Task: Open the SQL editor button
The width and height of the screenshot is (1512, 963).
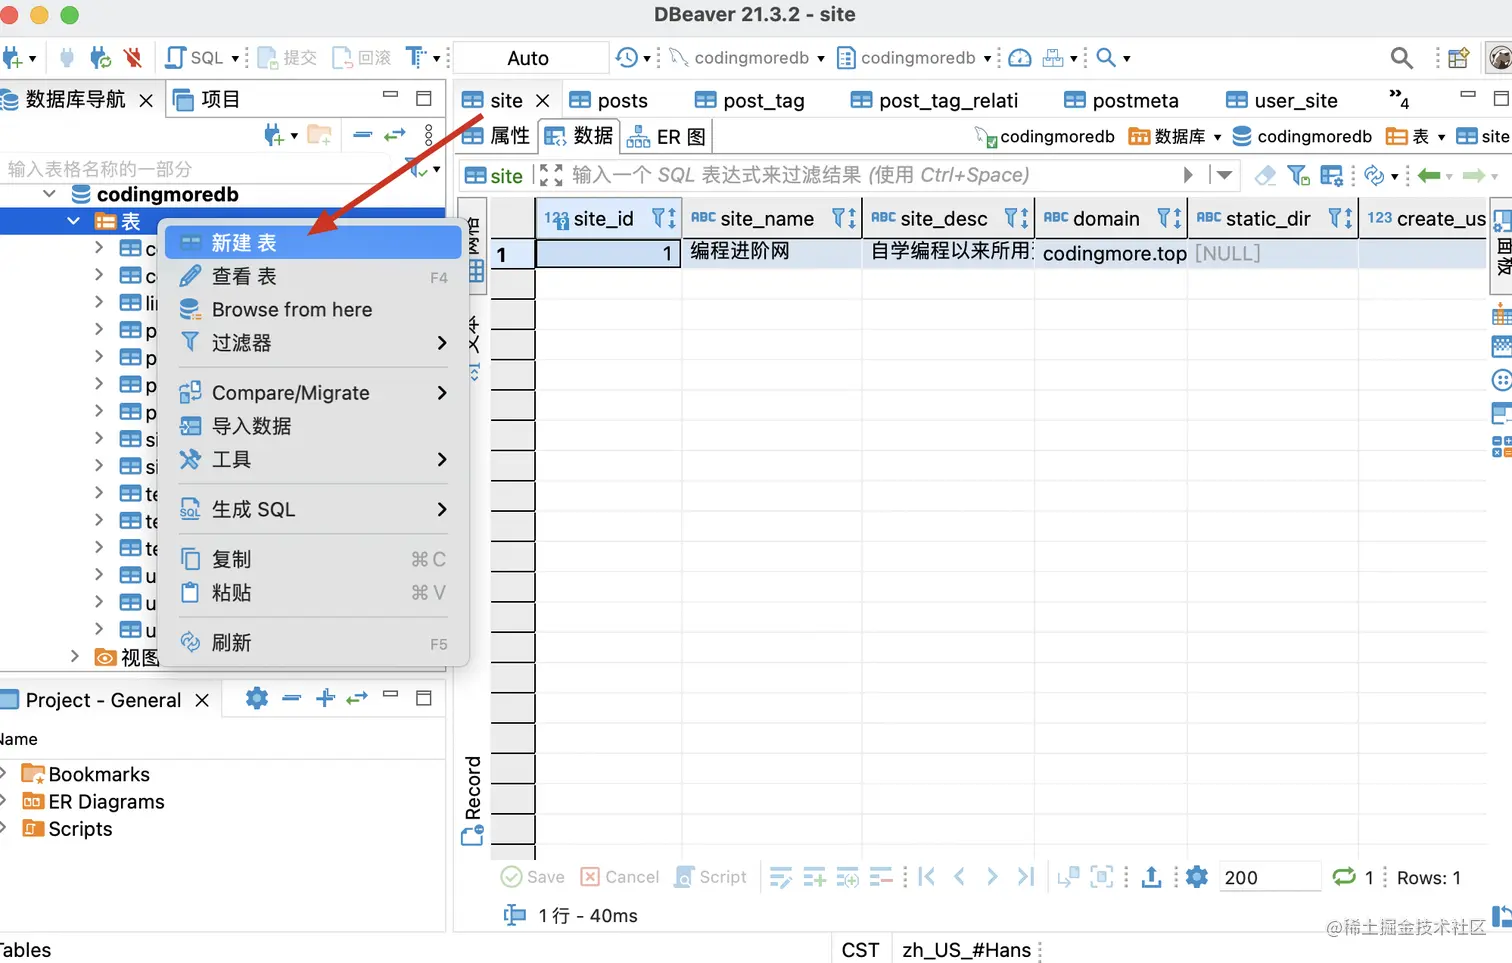Action: coord(195,58)
